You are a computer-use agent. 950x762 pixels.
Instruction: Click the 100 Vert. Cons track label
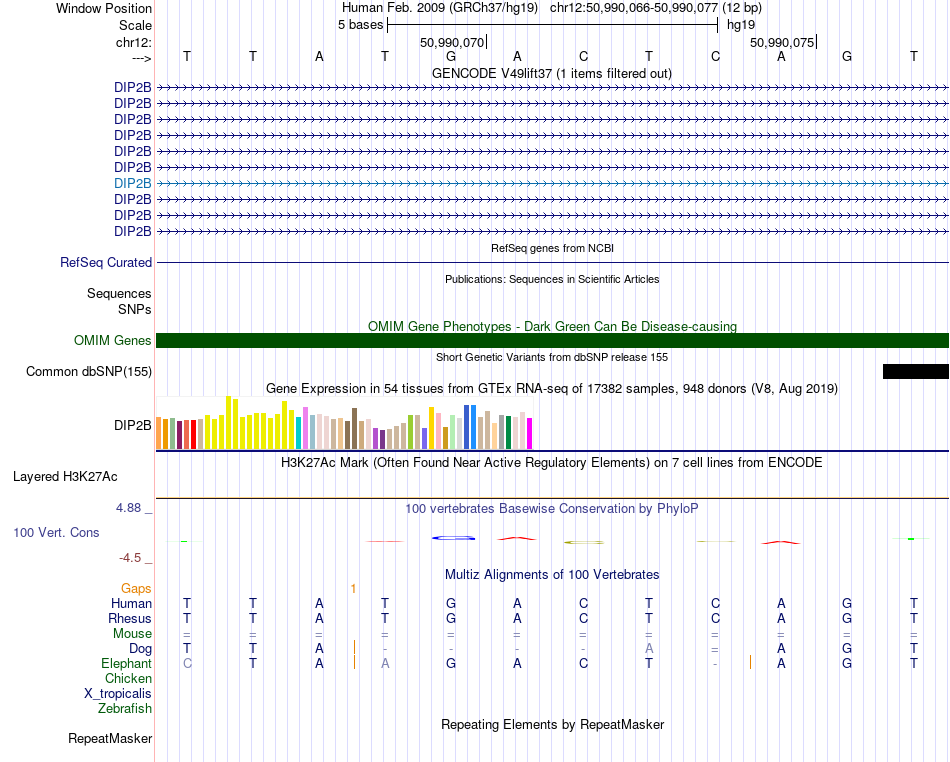tap(56, 532)
